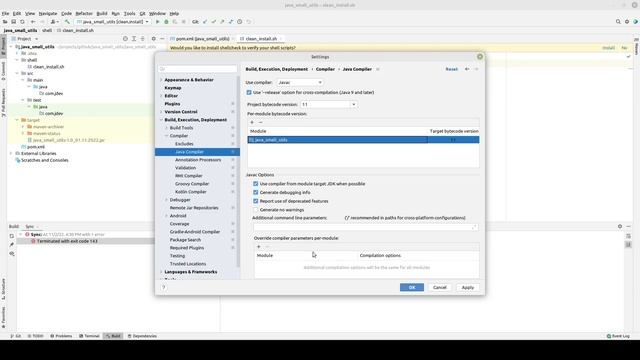The height and width of the screenshot is (360, 640).
Task: Open Project panel options gear
Action: click(153, 39)
